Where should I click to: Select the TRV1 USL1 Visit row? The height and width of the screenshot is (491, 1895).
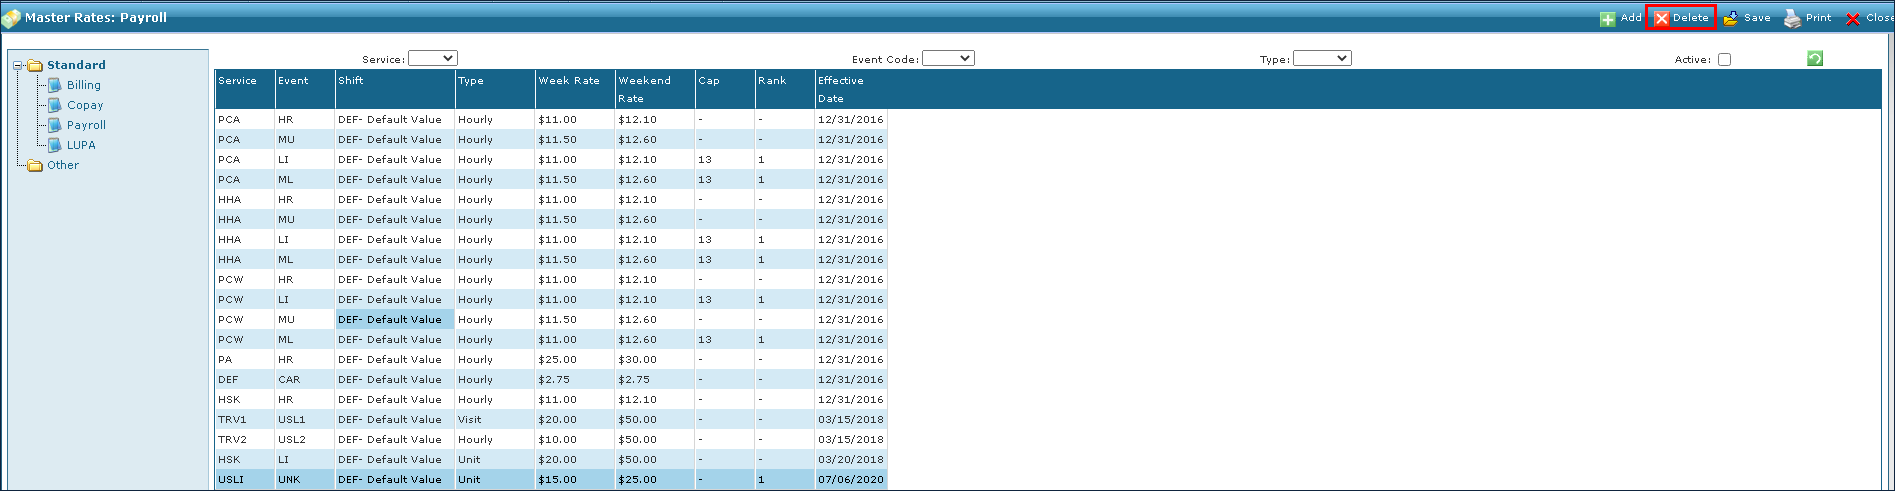click(550, 420)
